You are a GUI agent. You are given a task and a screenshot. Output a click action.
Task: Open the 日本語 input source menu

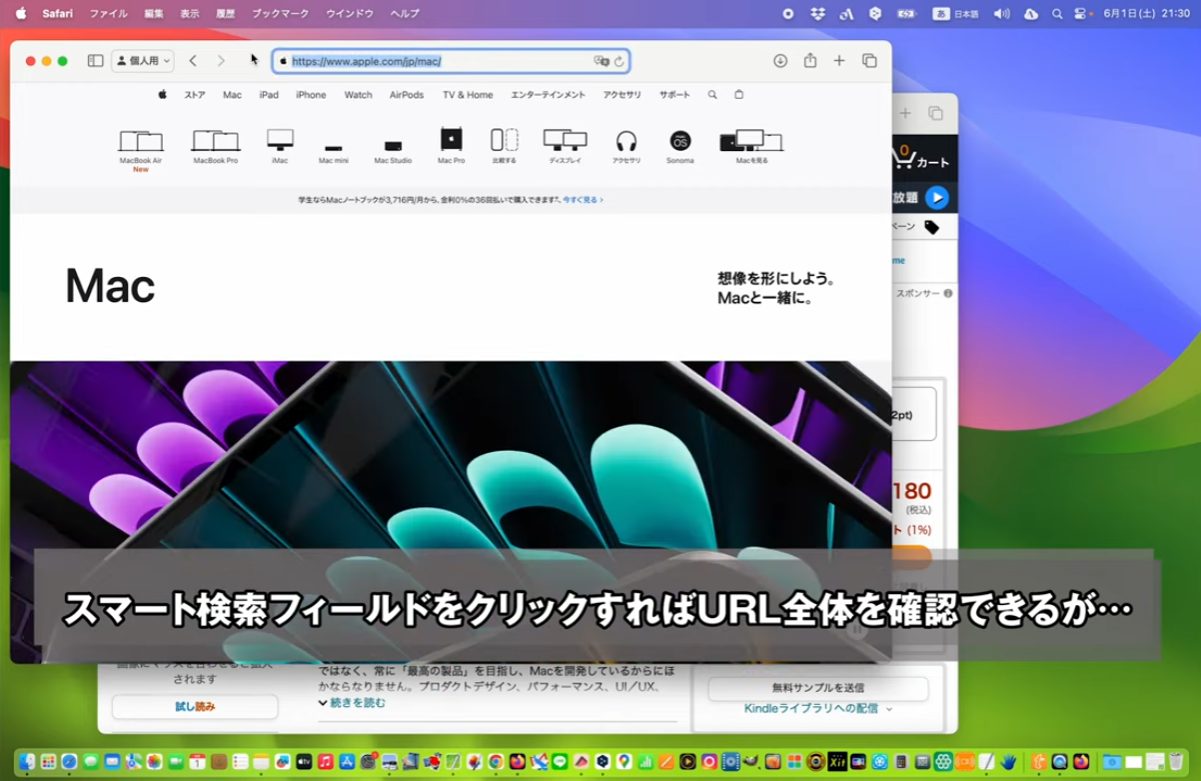coord(955,14)
